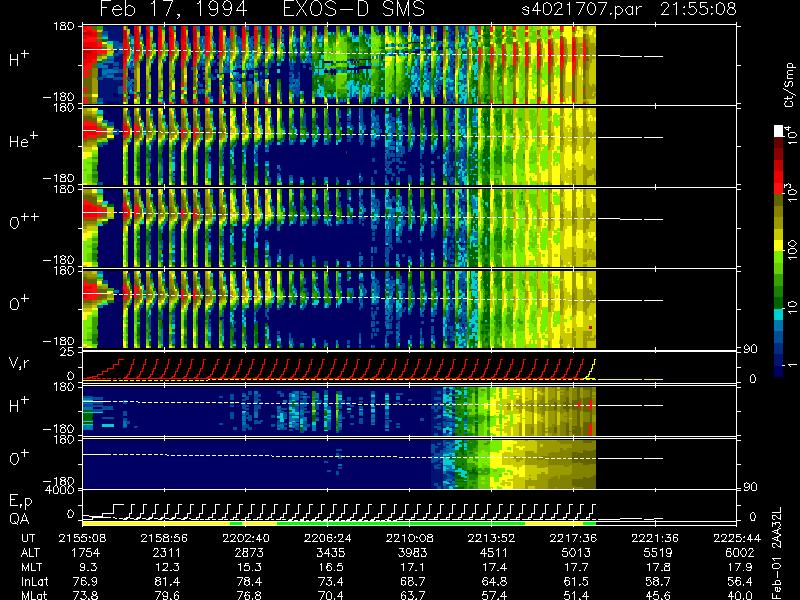Click the MLT value '17.8'

click(658, 567)
